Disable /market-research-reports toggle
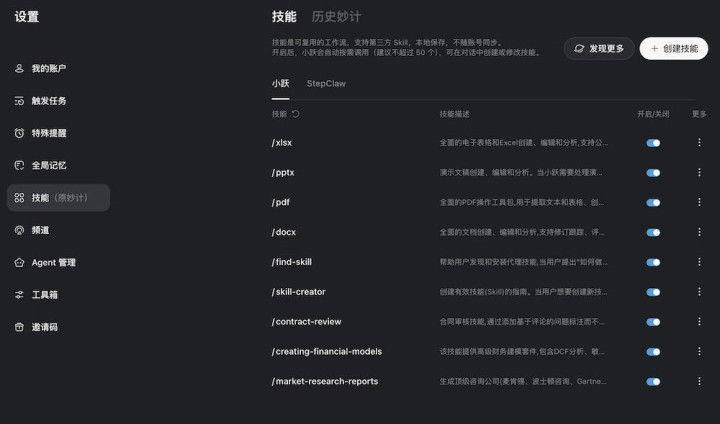 pos(653,382)
